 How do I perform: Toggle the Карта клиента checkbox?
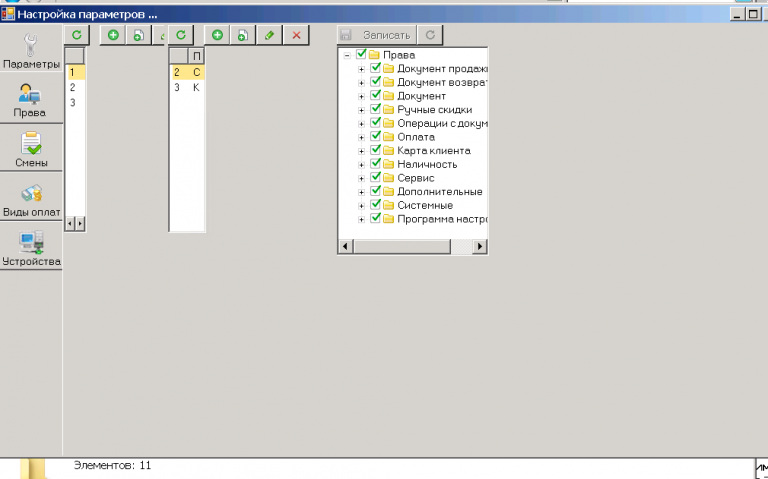[375, 149]
